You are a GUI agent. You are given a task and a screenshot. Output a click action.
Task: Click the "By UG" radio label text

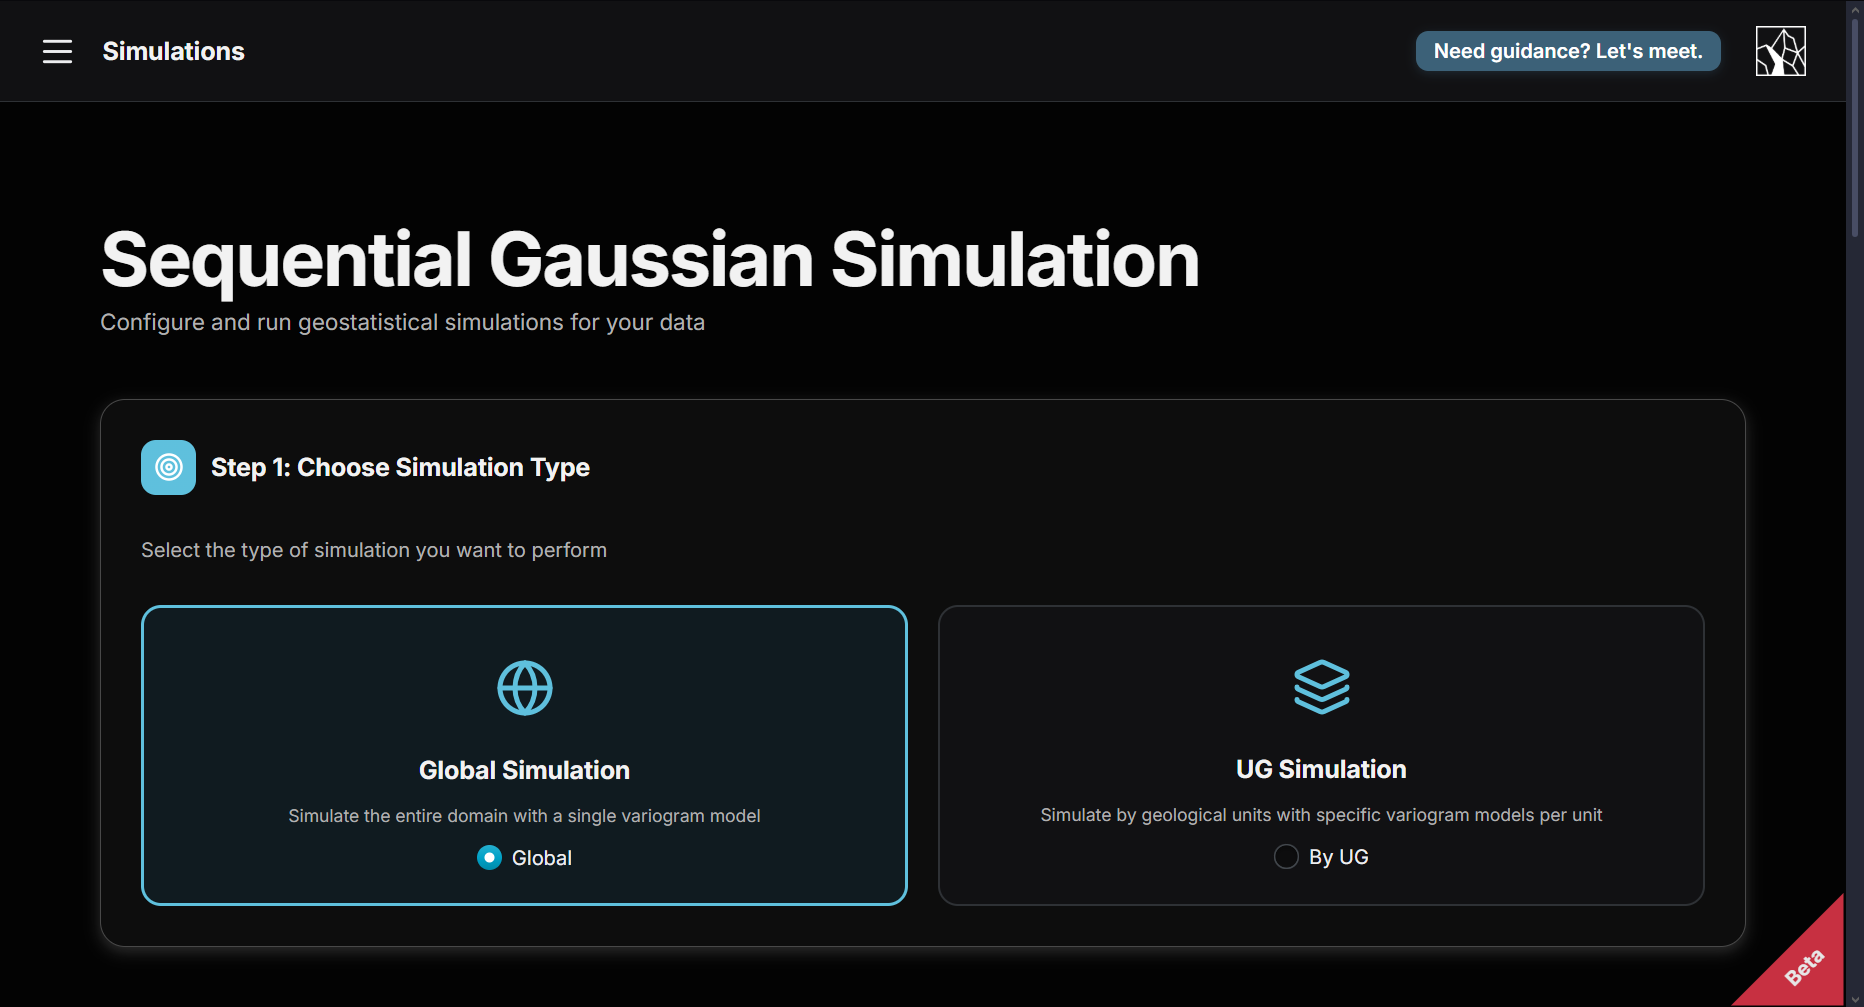pyautogui.click(x=1338, y=857)
